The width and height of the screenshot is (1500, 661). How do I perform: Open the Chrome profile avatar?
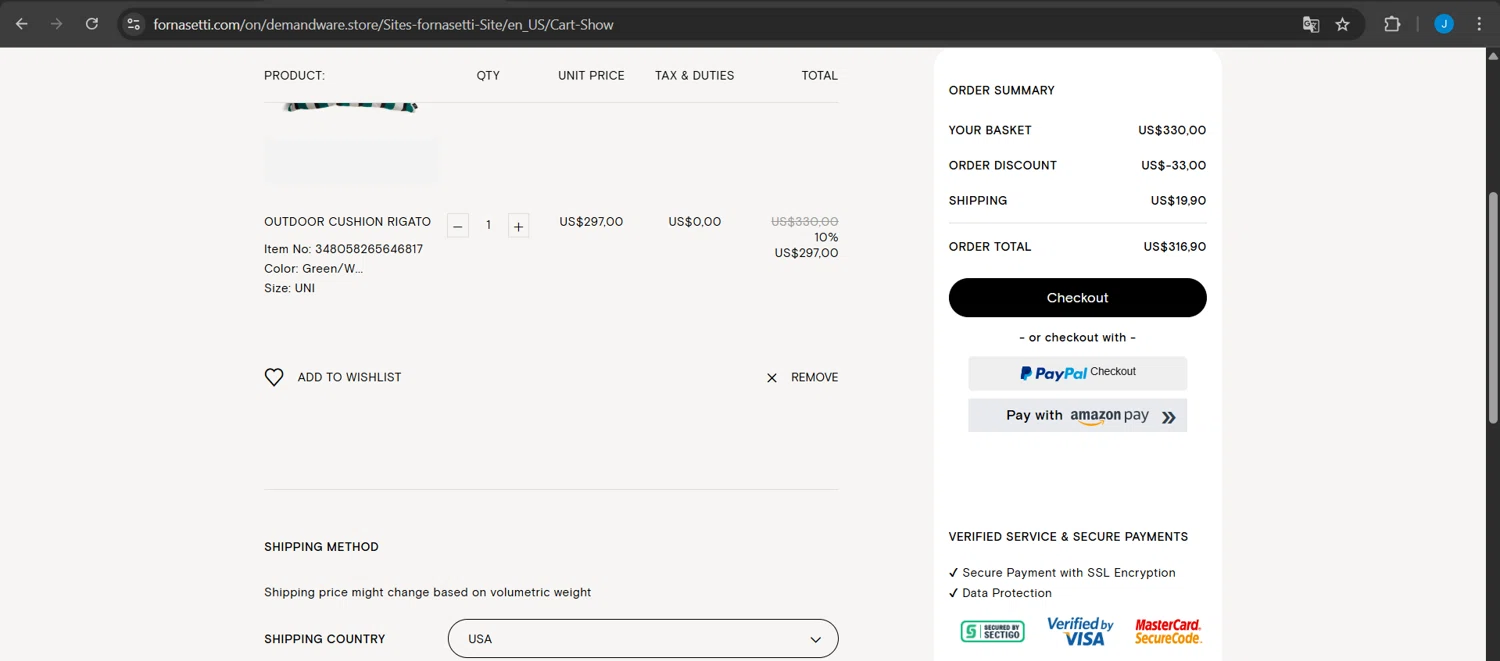1444,24
